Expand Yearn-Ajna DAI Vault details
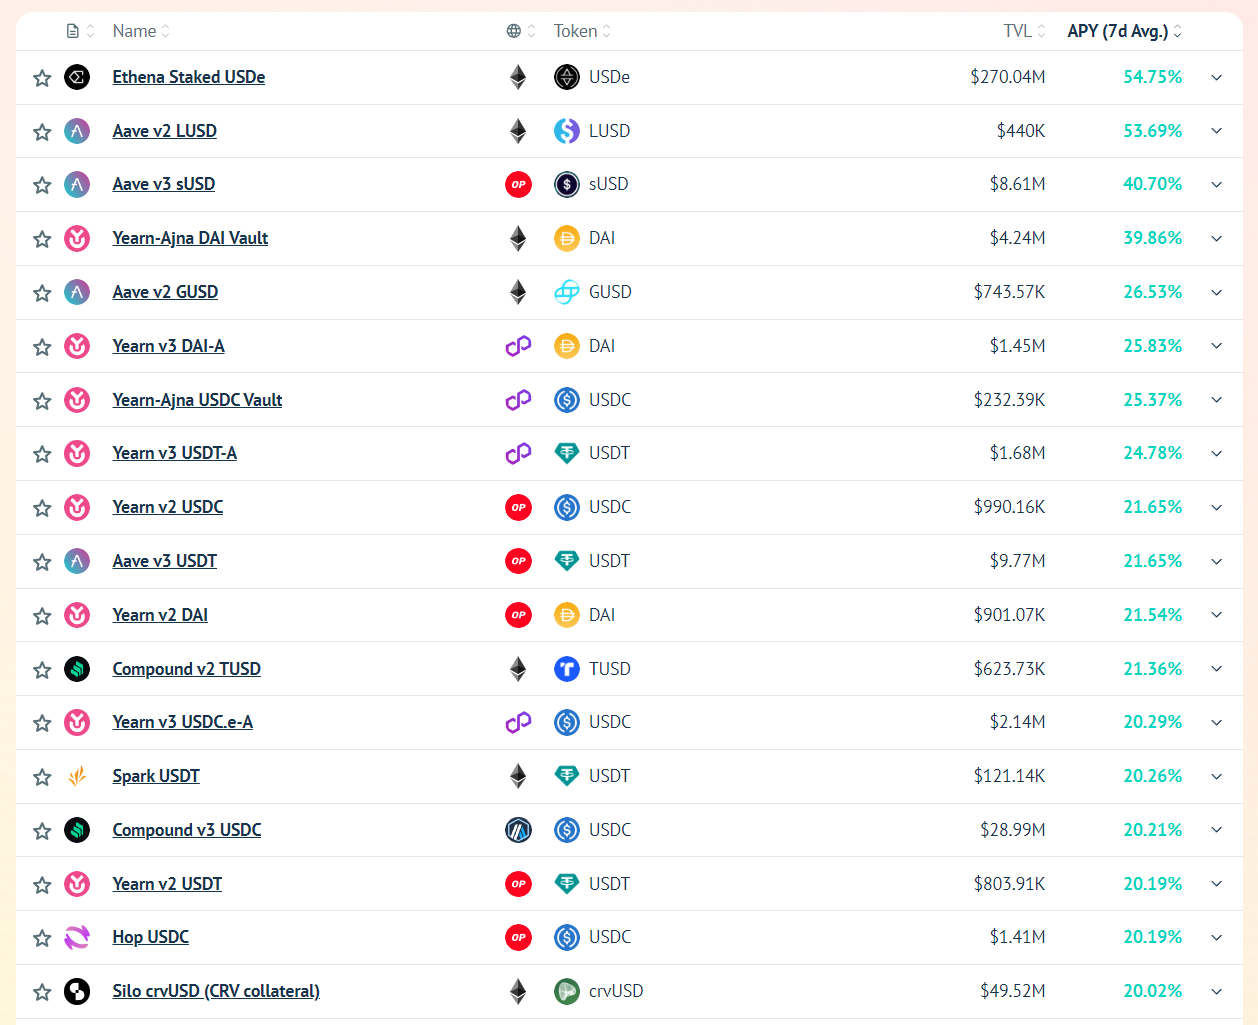The image size is (1258, 1025). [x=1217, y=239]
